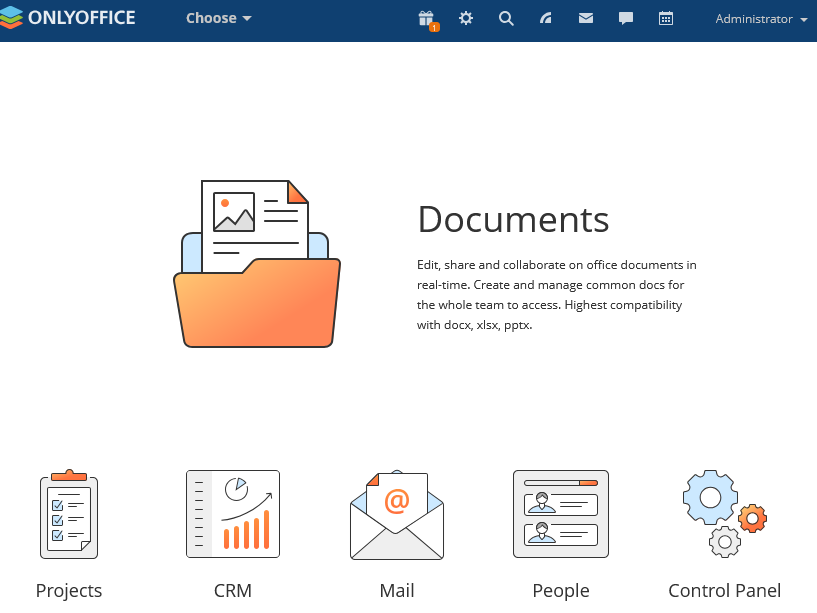The height and width of the screenshot is (613, 817).
Task: Open the chat talk bubble icon
Action: (626, 19)
